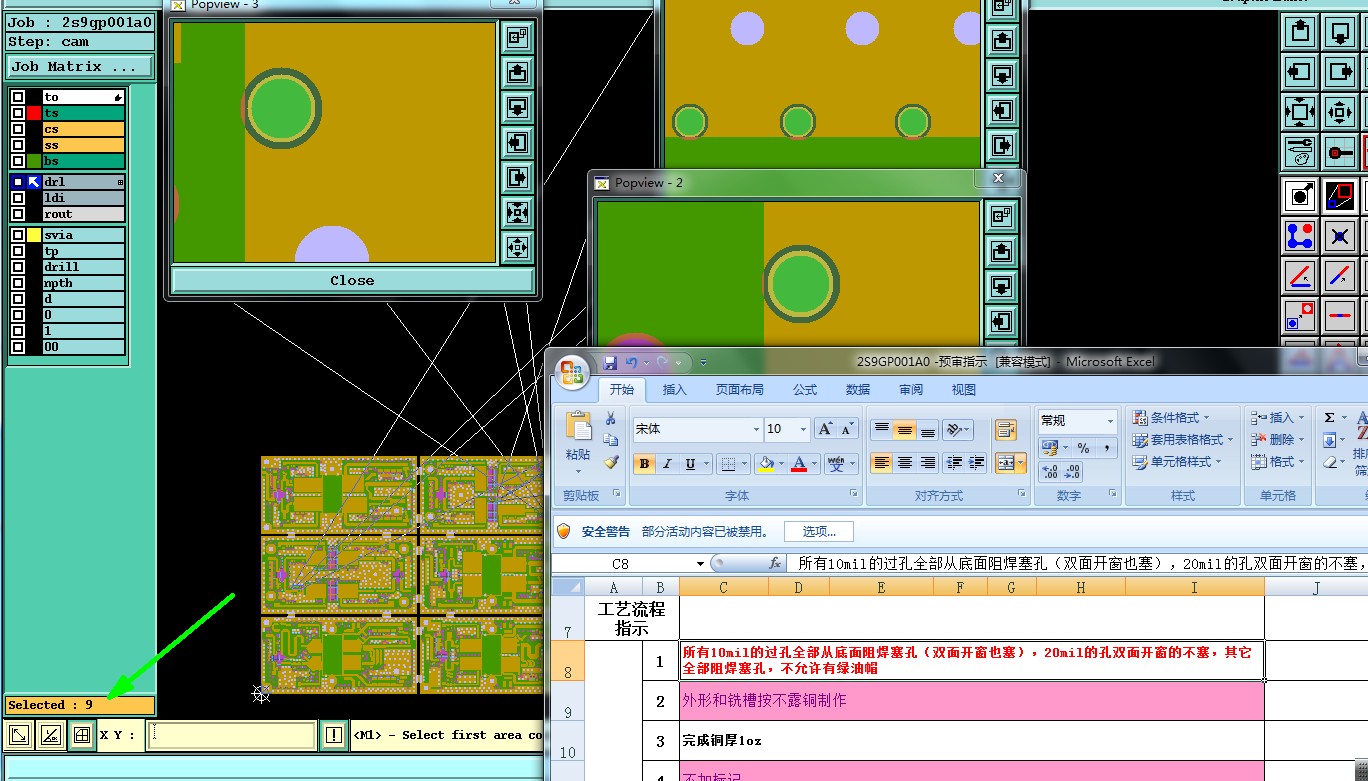Select the horizontal red-blue line segment tool
The width and height of the screenshot is (1368, 781).
pos(1339,316)
